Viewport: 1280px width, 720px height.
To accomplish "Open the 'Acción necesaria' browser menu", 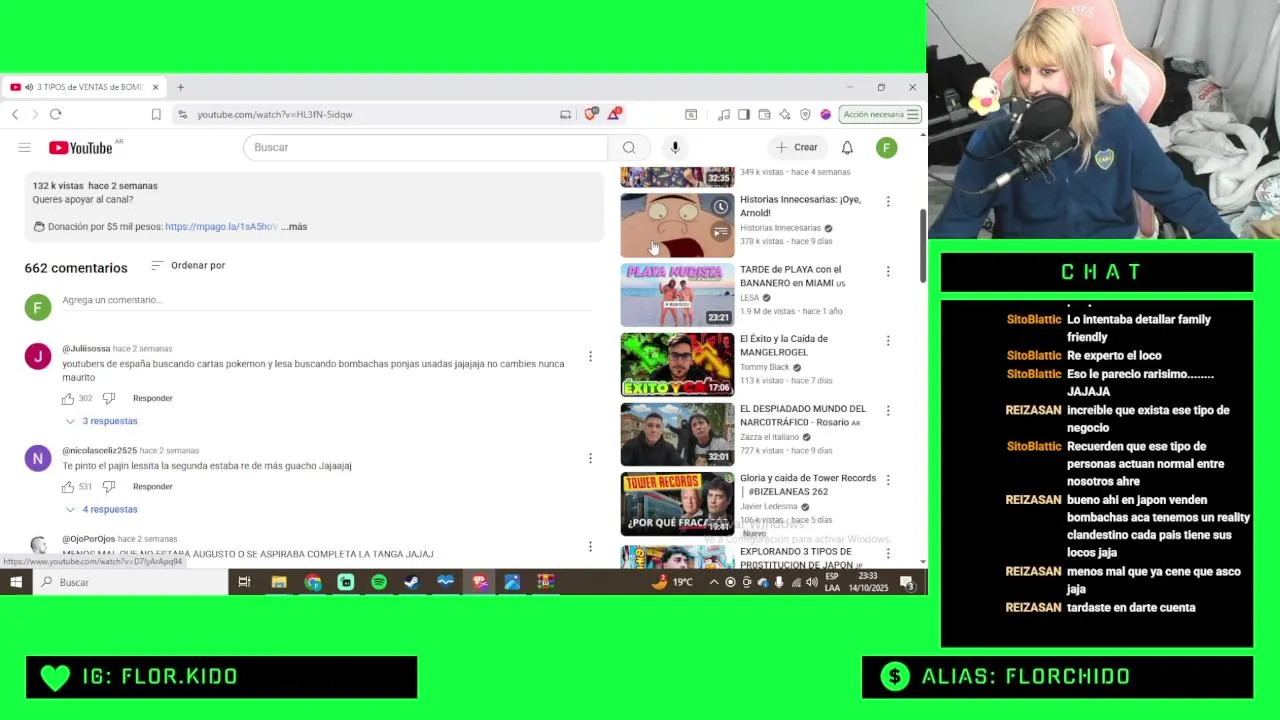I will point(880,114).
